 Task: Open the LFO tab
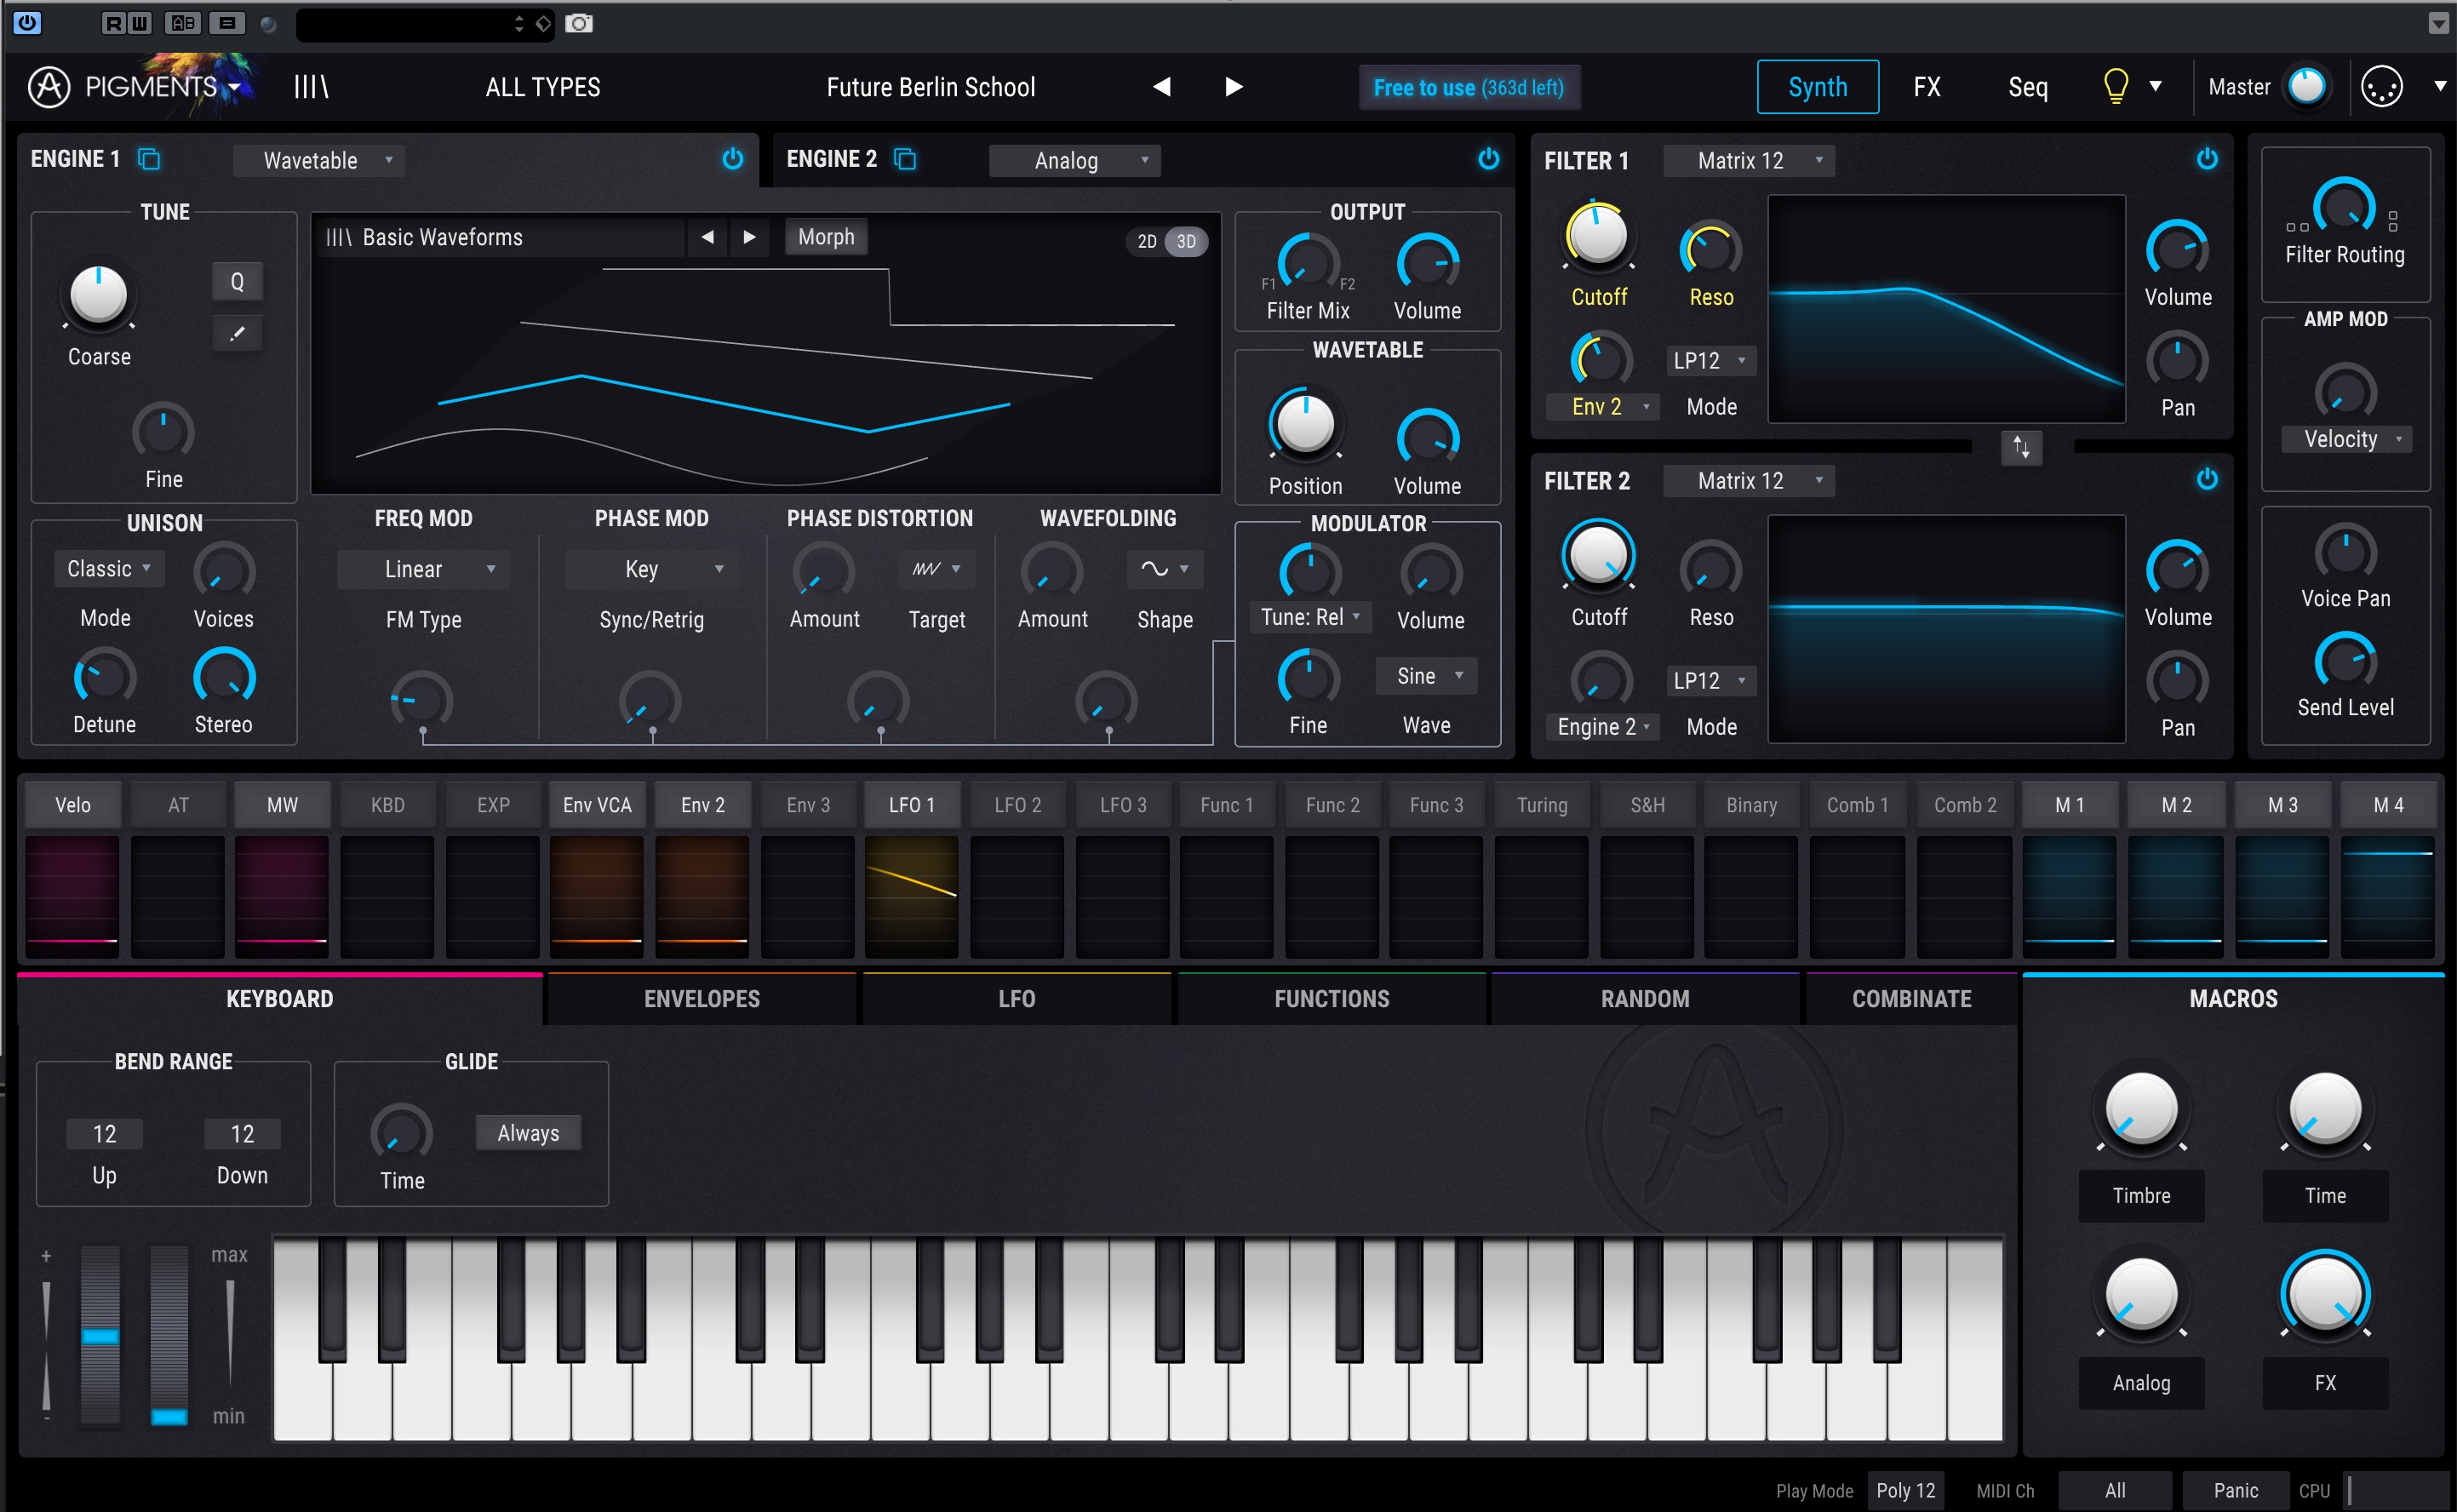[1017, 998]
